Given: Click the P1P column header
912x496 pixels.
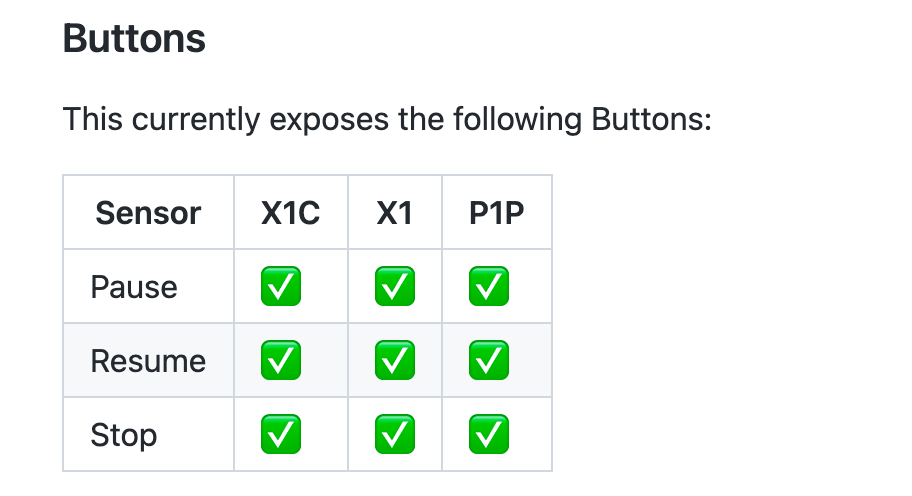Looking at the screenshot, I should (x=497, y=213).
